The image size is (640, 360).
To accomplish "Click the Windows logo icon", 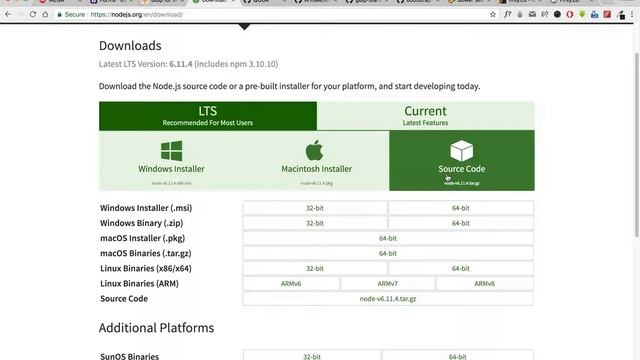I will 171,151.
